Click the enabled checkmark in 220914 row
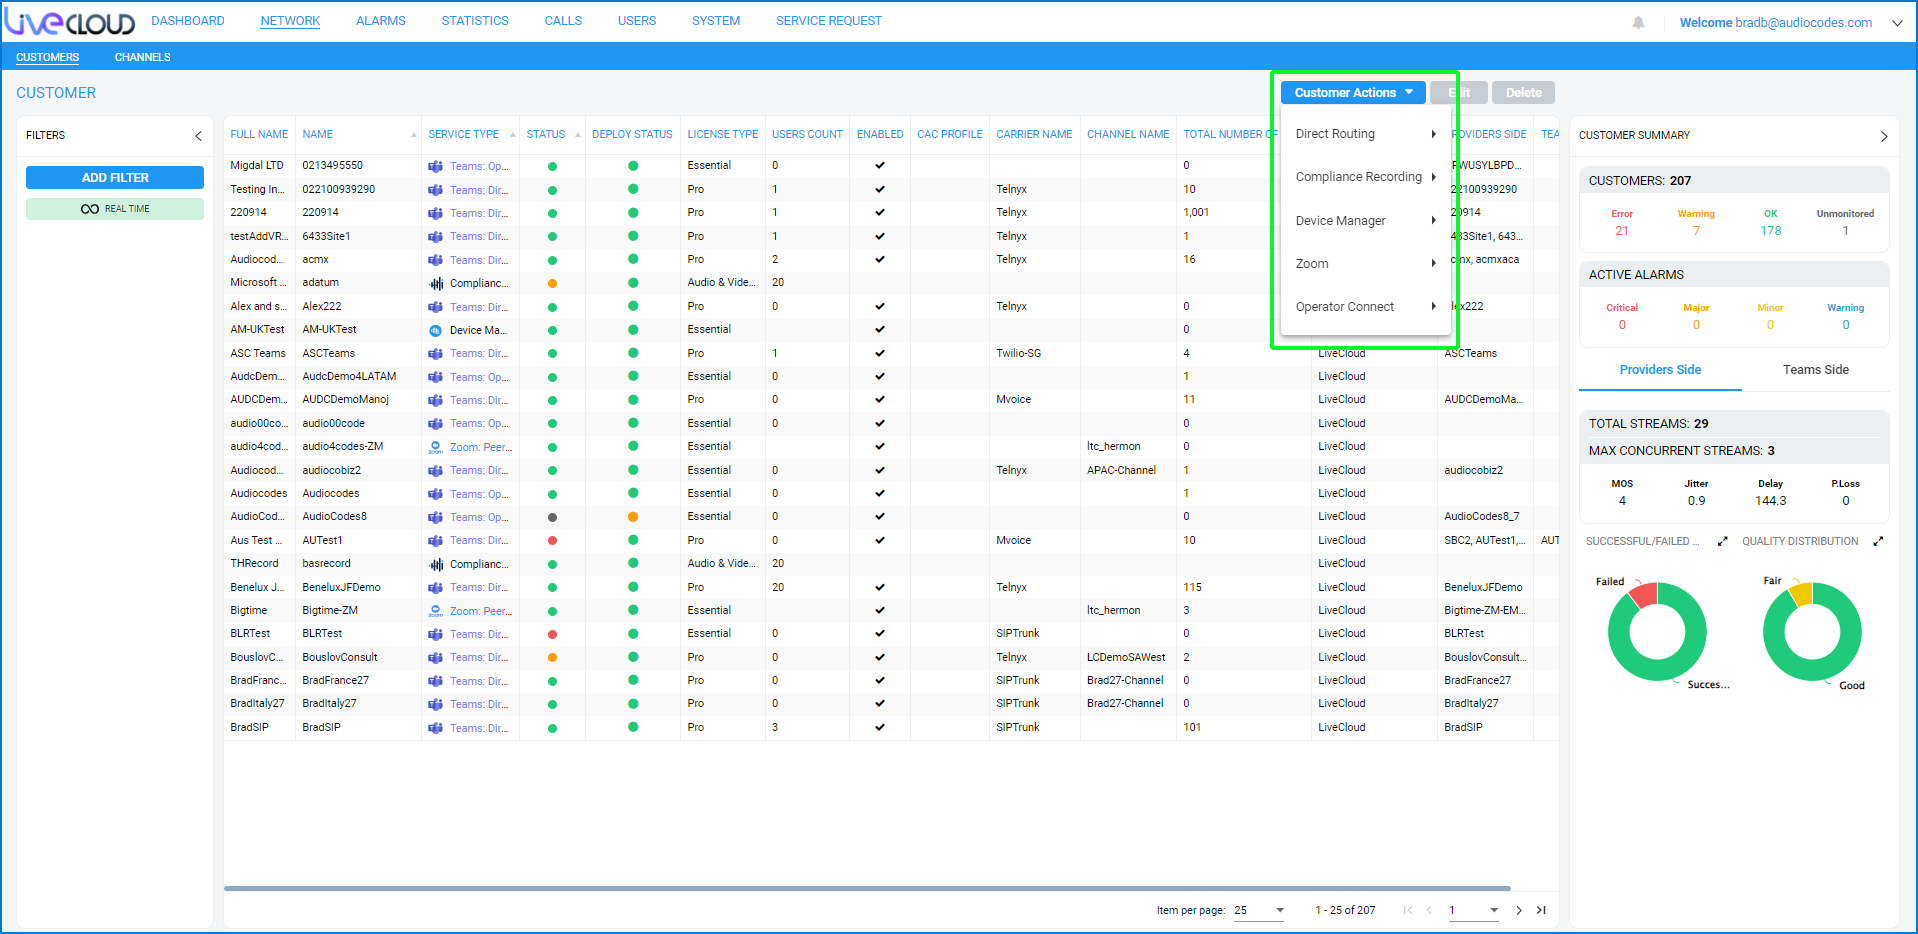This screenshot has width=1918, height=934. pyautogui.click(x=880, y=213)
